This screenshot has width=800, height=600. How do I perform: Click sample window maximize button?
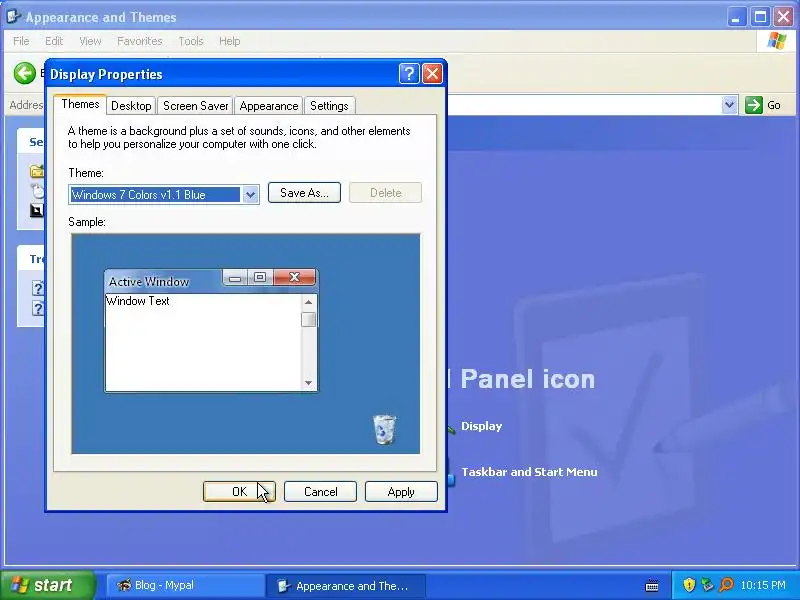click(260, 277)
